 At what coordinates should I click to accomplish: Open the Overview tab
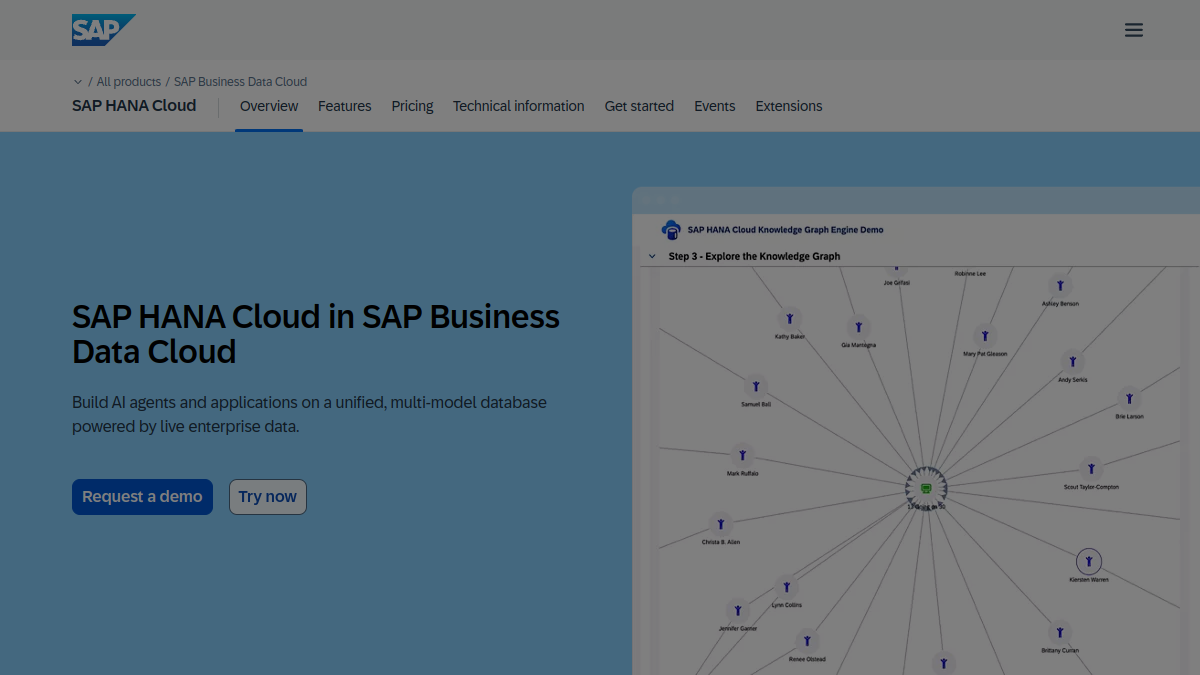(269, 106)
